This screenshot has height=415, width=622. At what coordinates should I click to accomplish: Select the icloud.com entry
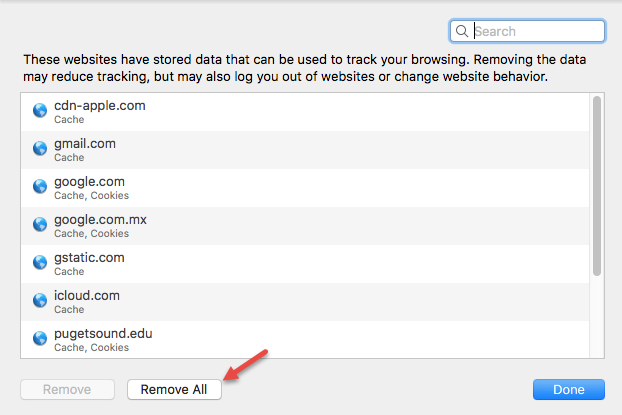pos(305,302)
